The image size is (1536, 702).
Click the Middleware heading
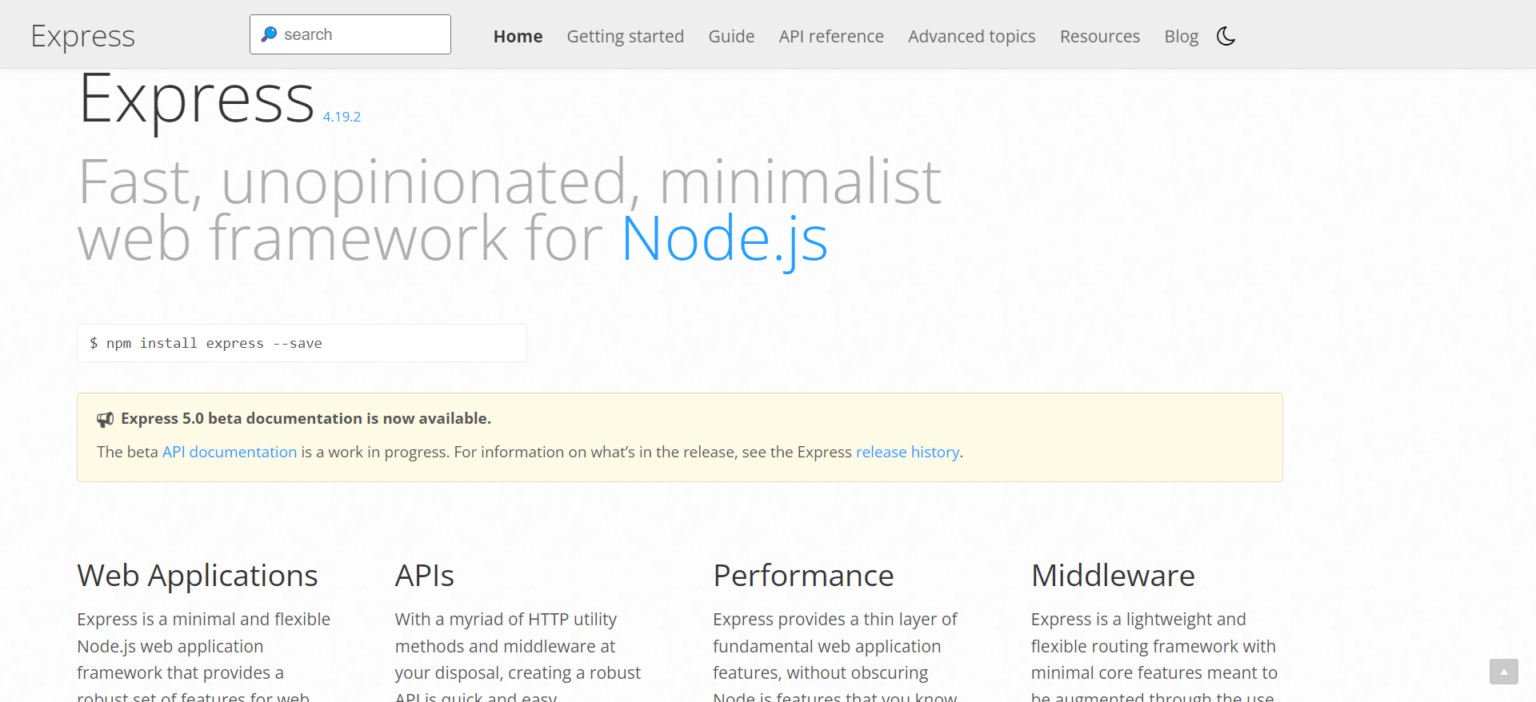1113,575
